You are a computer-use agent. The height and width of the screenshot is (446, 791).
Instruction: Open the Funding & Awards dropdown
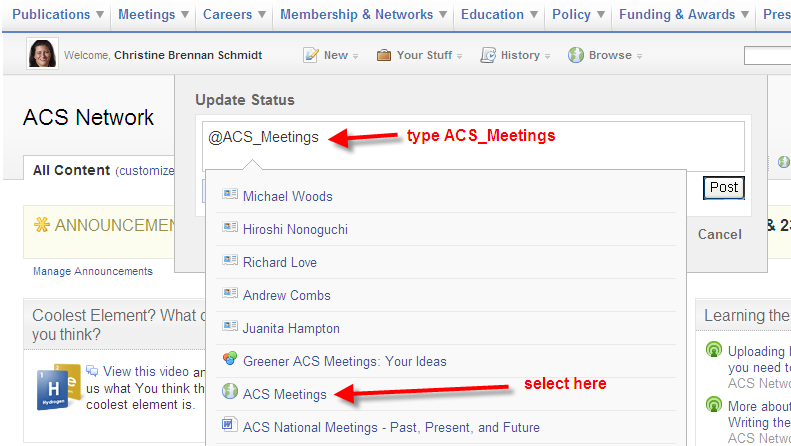click(684, 15)
